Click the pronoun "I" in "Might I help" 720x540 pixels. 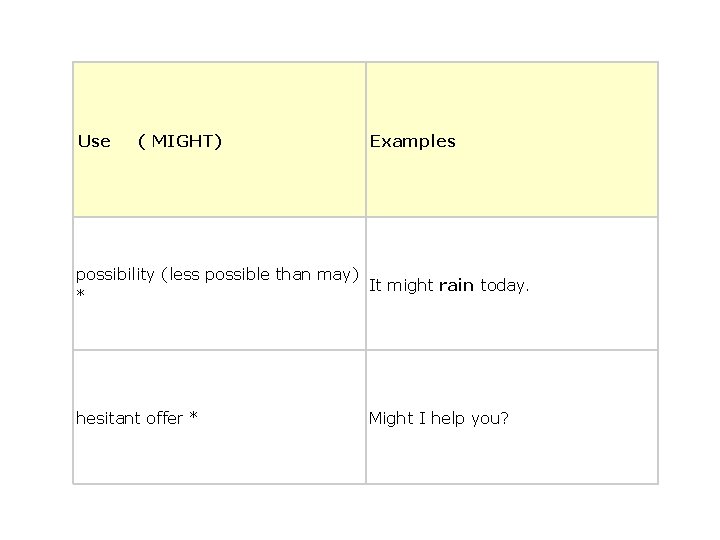[422, 418]
